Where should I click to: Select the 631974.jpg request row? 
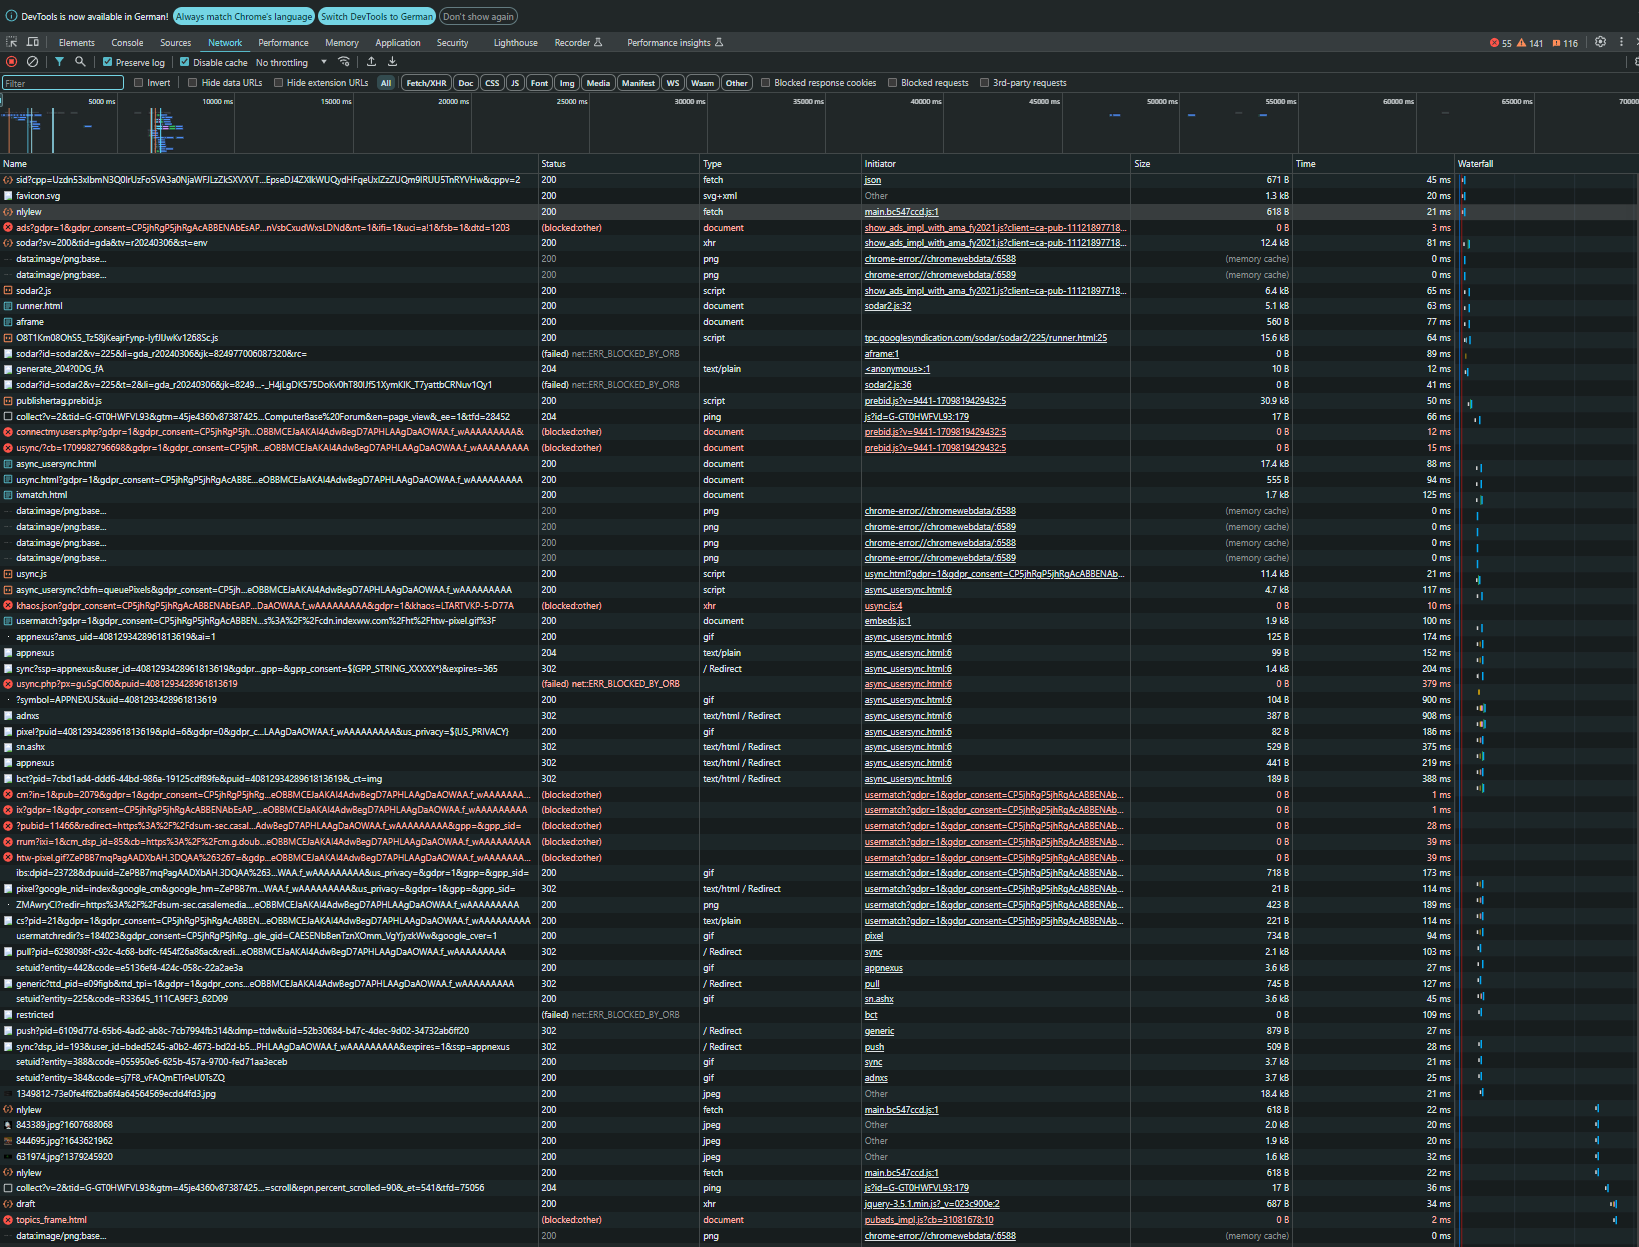(819, 1157)
